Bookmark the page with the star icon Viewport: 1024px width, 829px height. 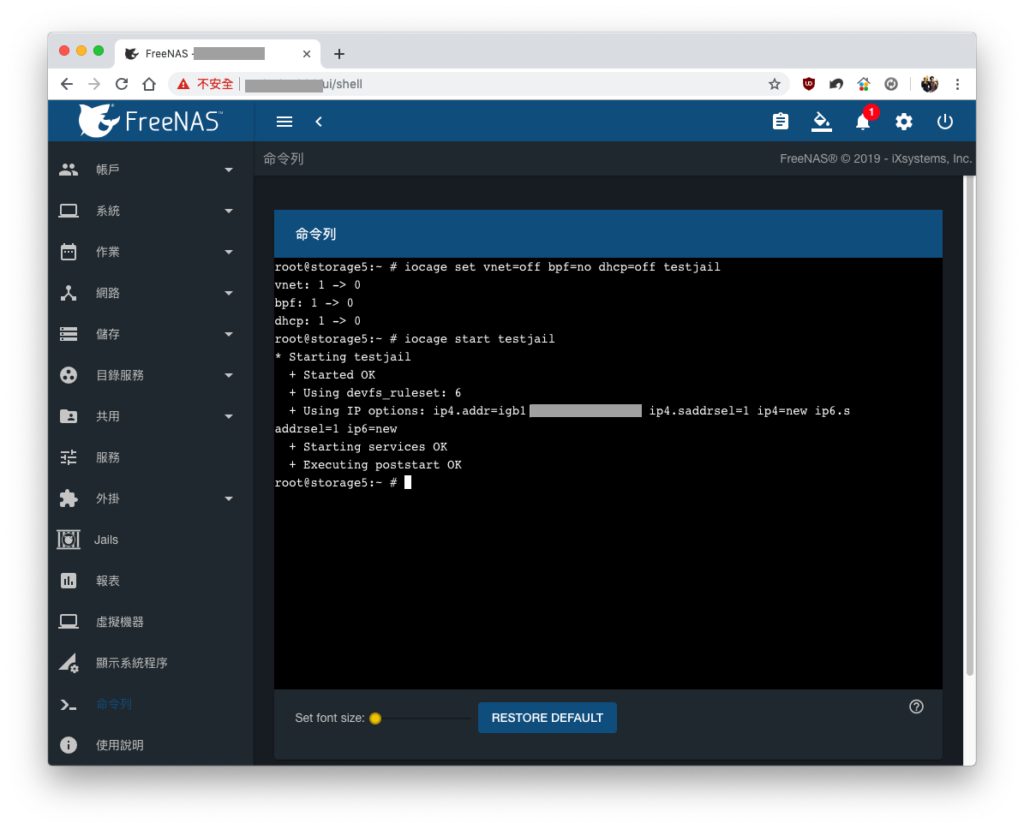774,84
